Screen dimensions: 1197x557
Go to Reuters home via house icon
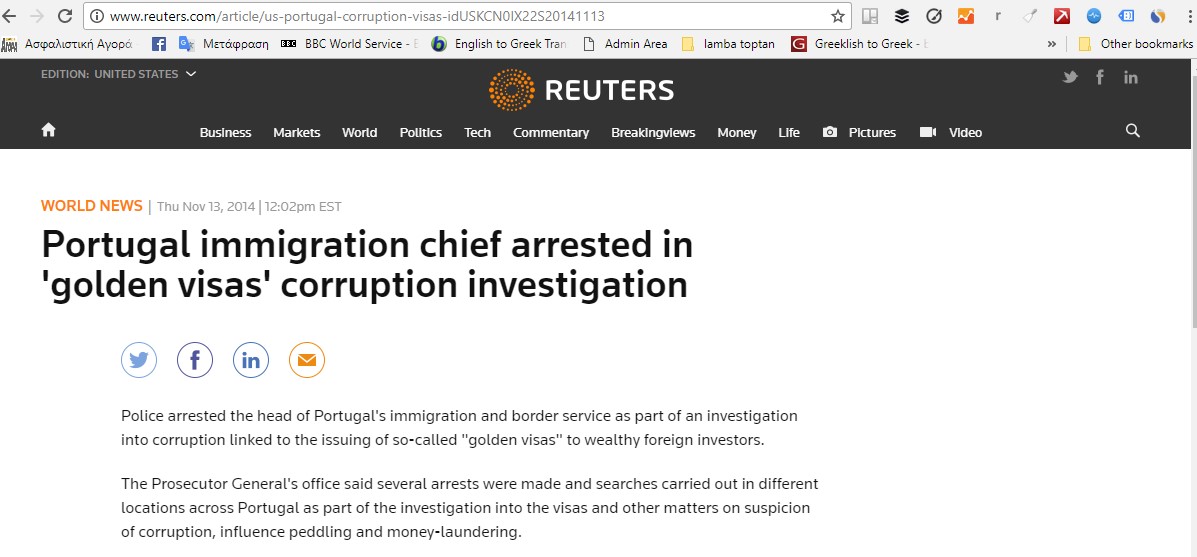coord(49,130)
